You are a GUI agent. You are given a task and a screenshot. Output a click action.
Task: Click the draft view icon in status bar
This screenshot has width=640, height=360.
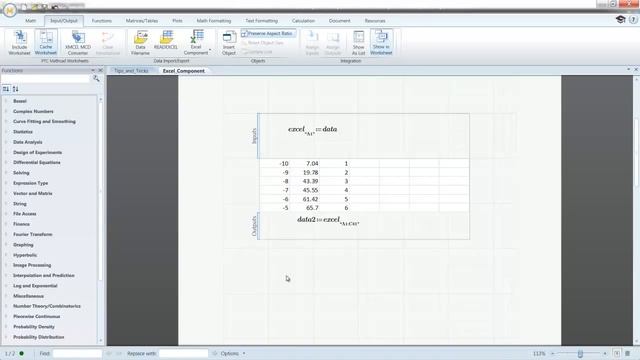click(x=628, y=353)
